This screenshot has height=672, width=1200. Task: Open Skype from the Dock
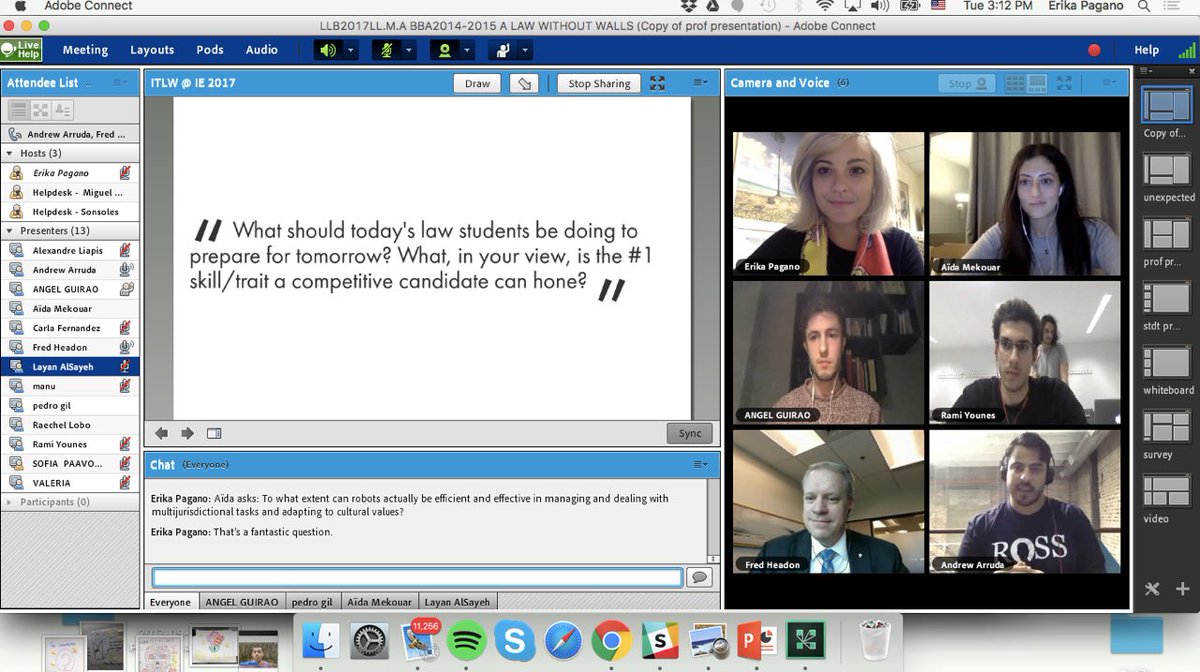pos(514,641)
